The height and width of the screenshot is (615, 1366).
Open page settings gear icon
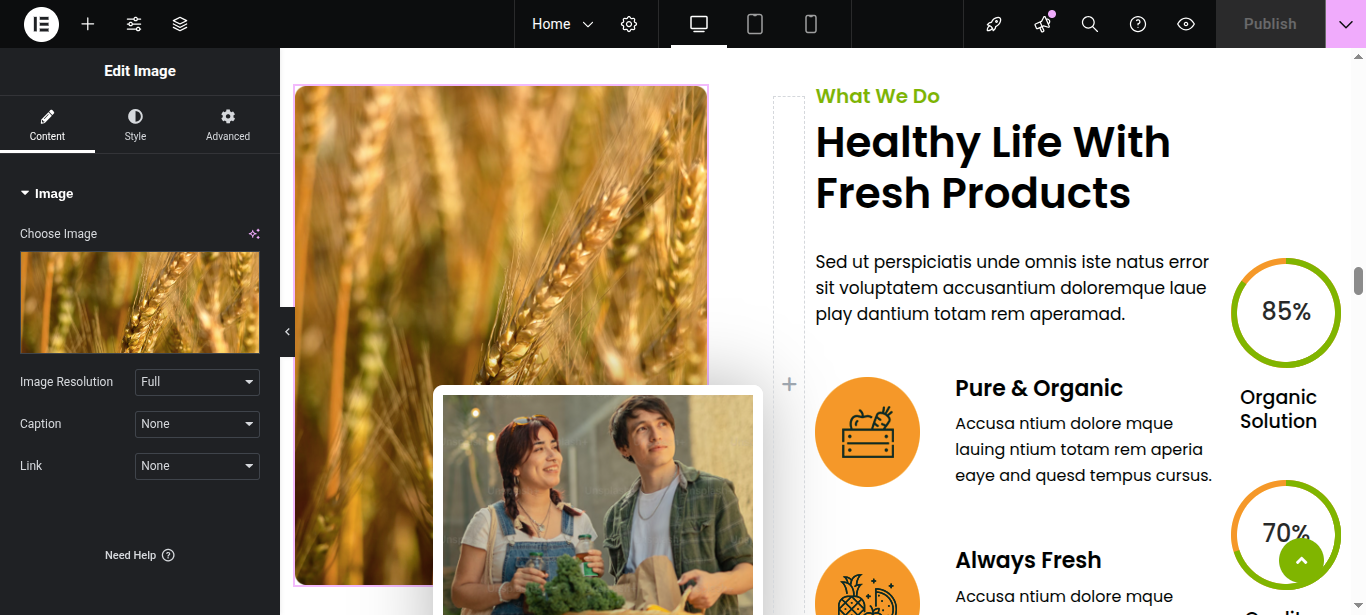[x=629, y=24]
